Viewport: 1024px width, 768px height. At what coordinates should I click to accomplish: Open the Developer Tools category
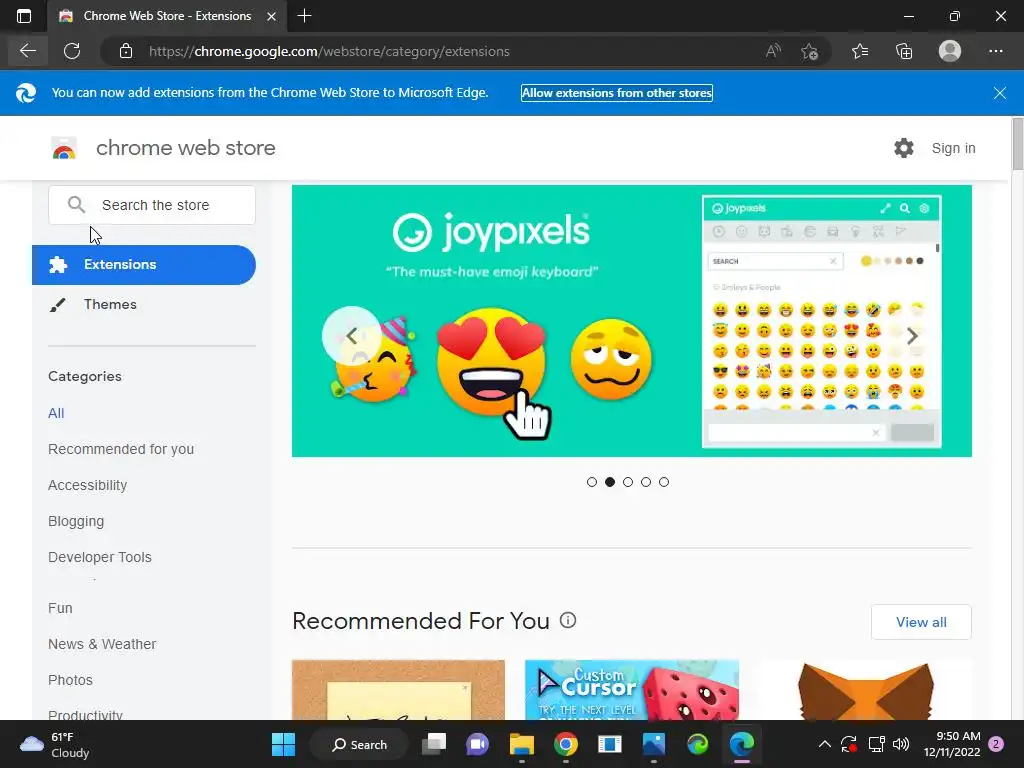[100, 557]
